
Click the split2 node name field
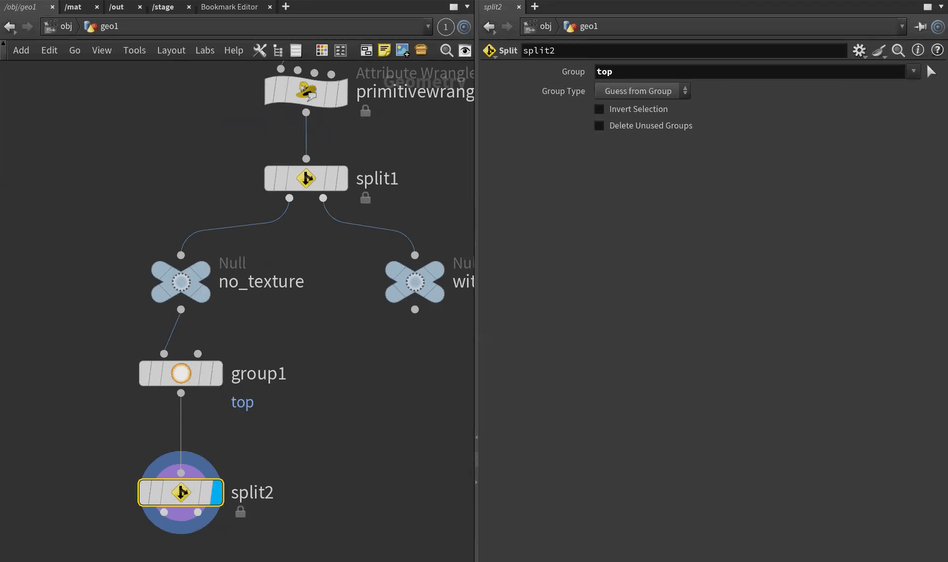point(683,50)
